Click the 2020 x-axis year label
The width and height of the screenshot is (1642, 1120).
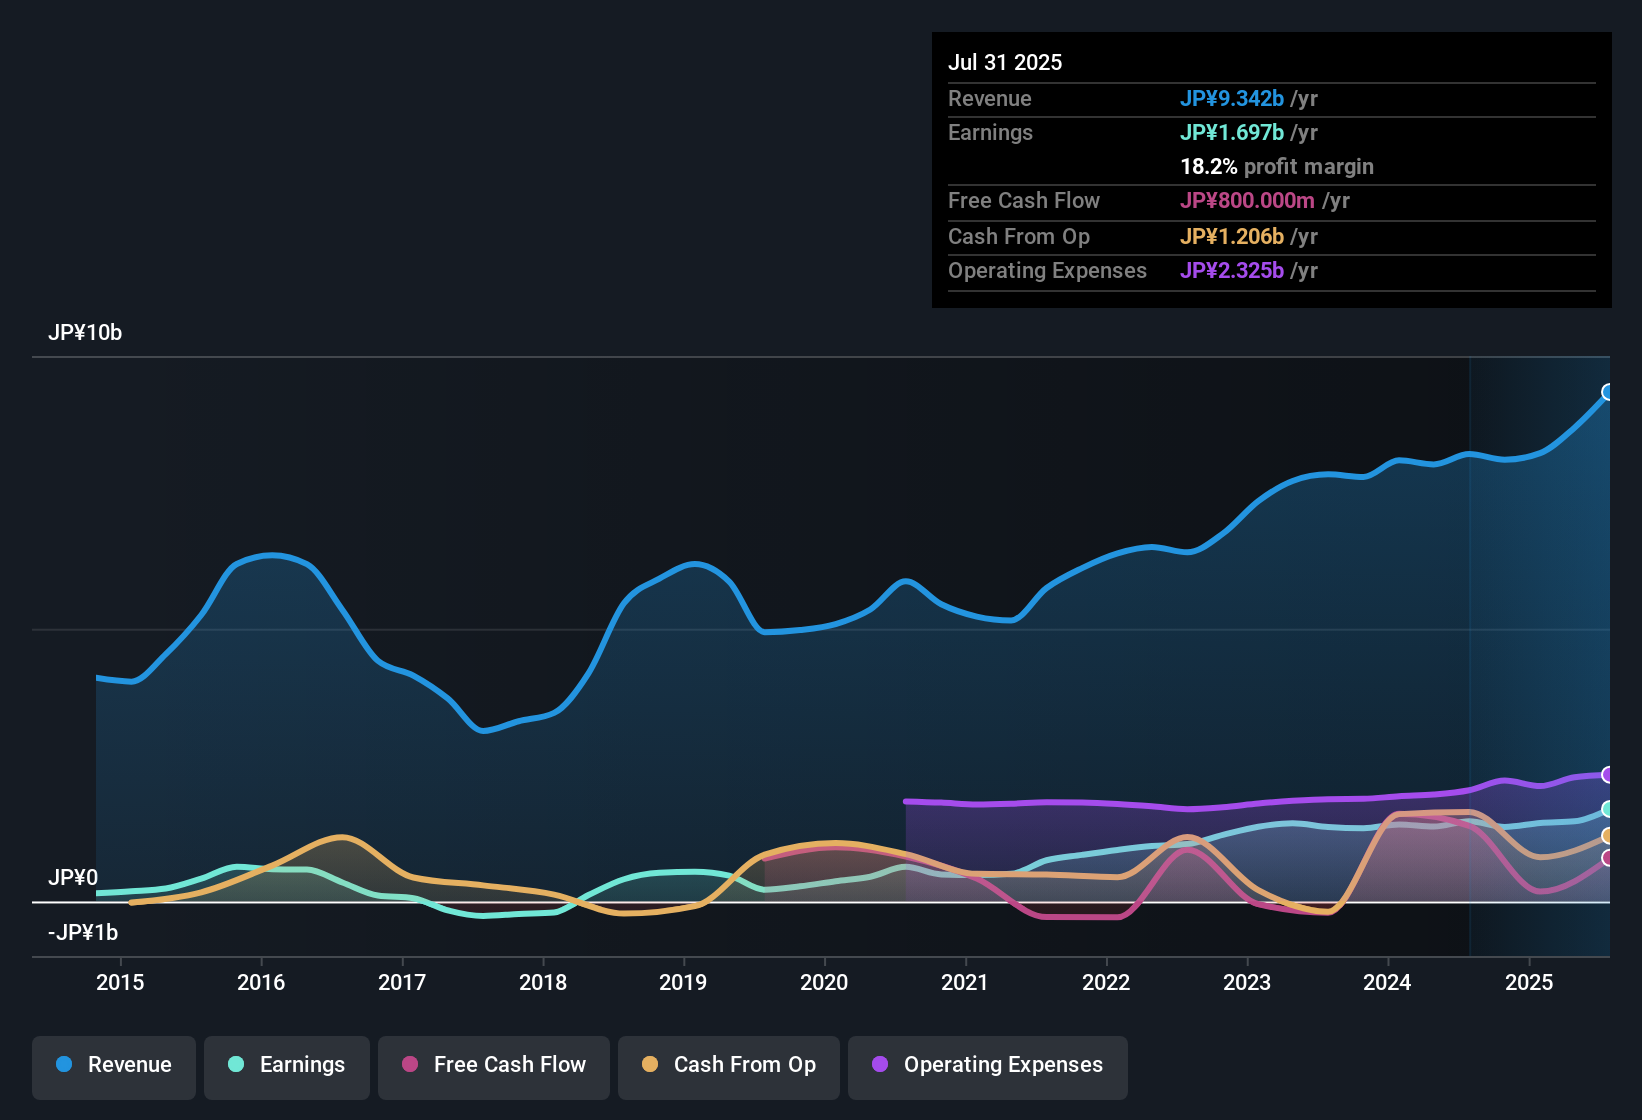click(824, 983)
